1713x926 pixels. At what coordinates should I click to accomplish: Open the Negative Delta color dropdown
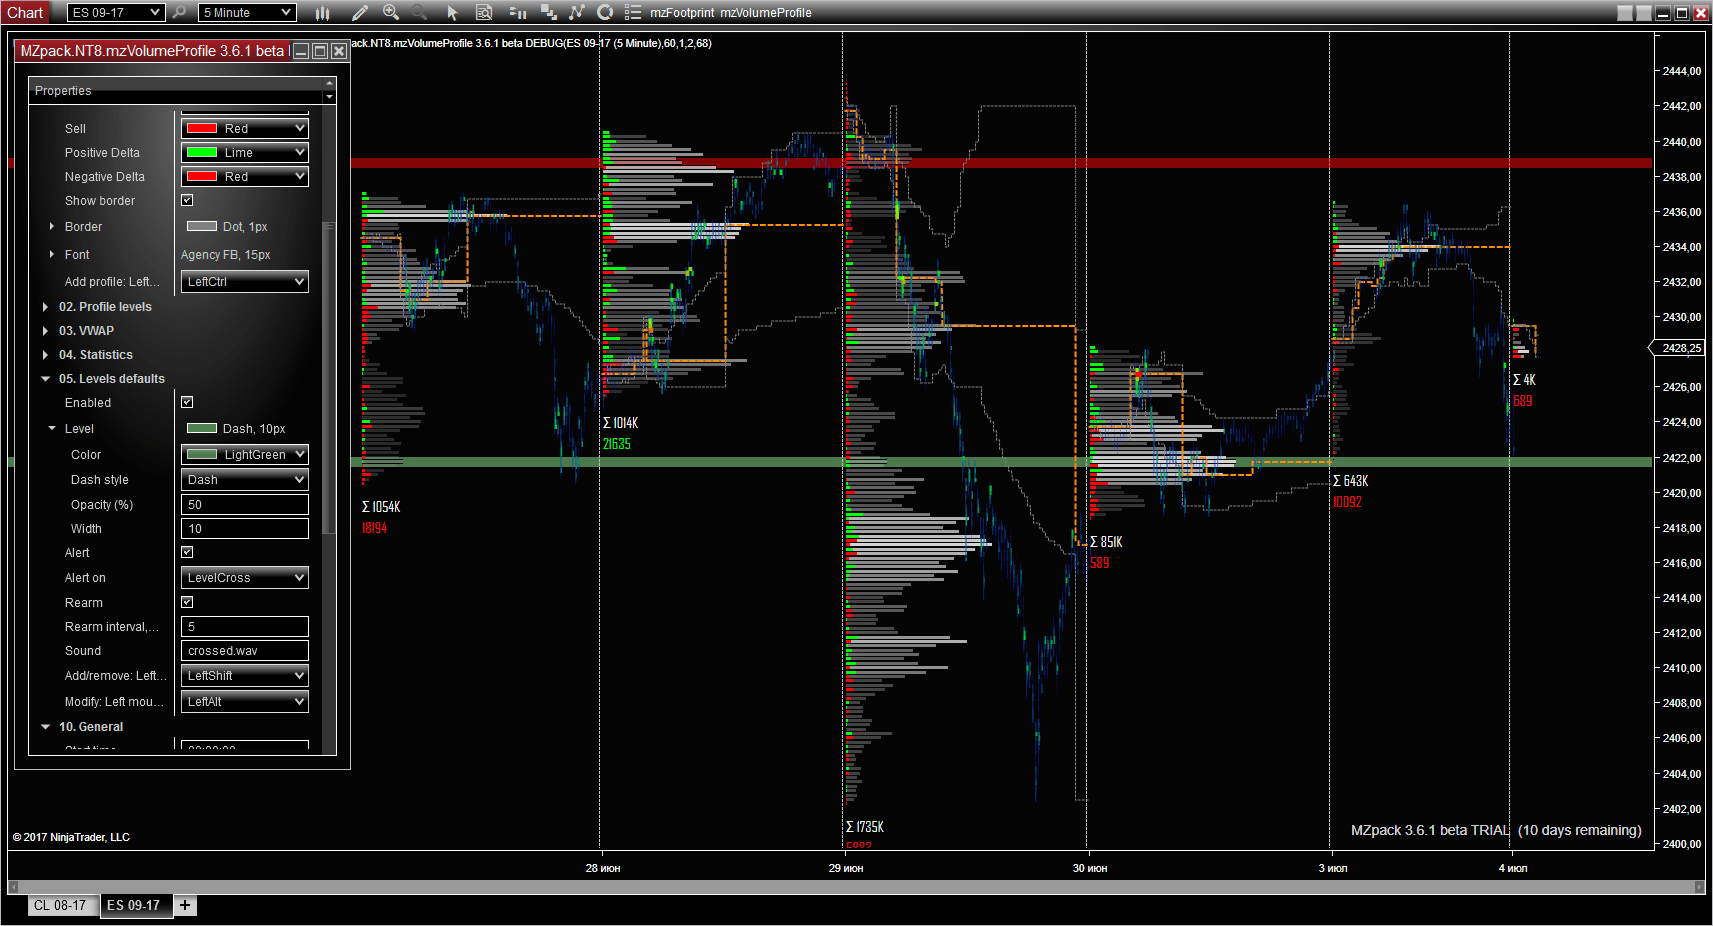point(245,176)
